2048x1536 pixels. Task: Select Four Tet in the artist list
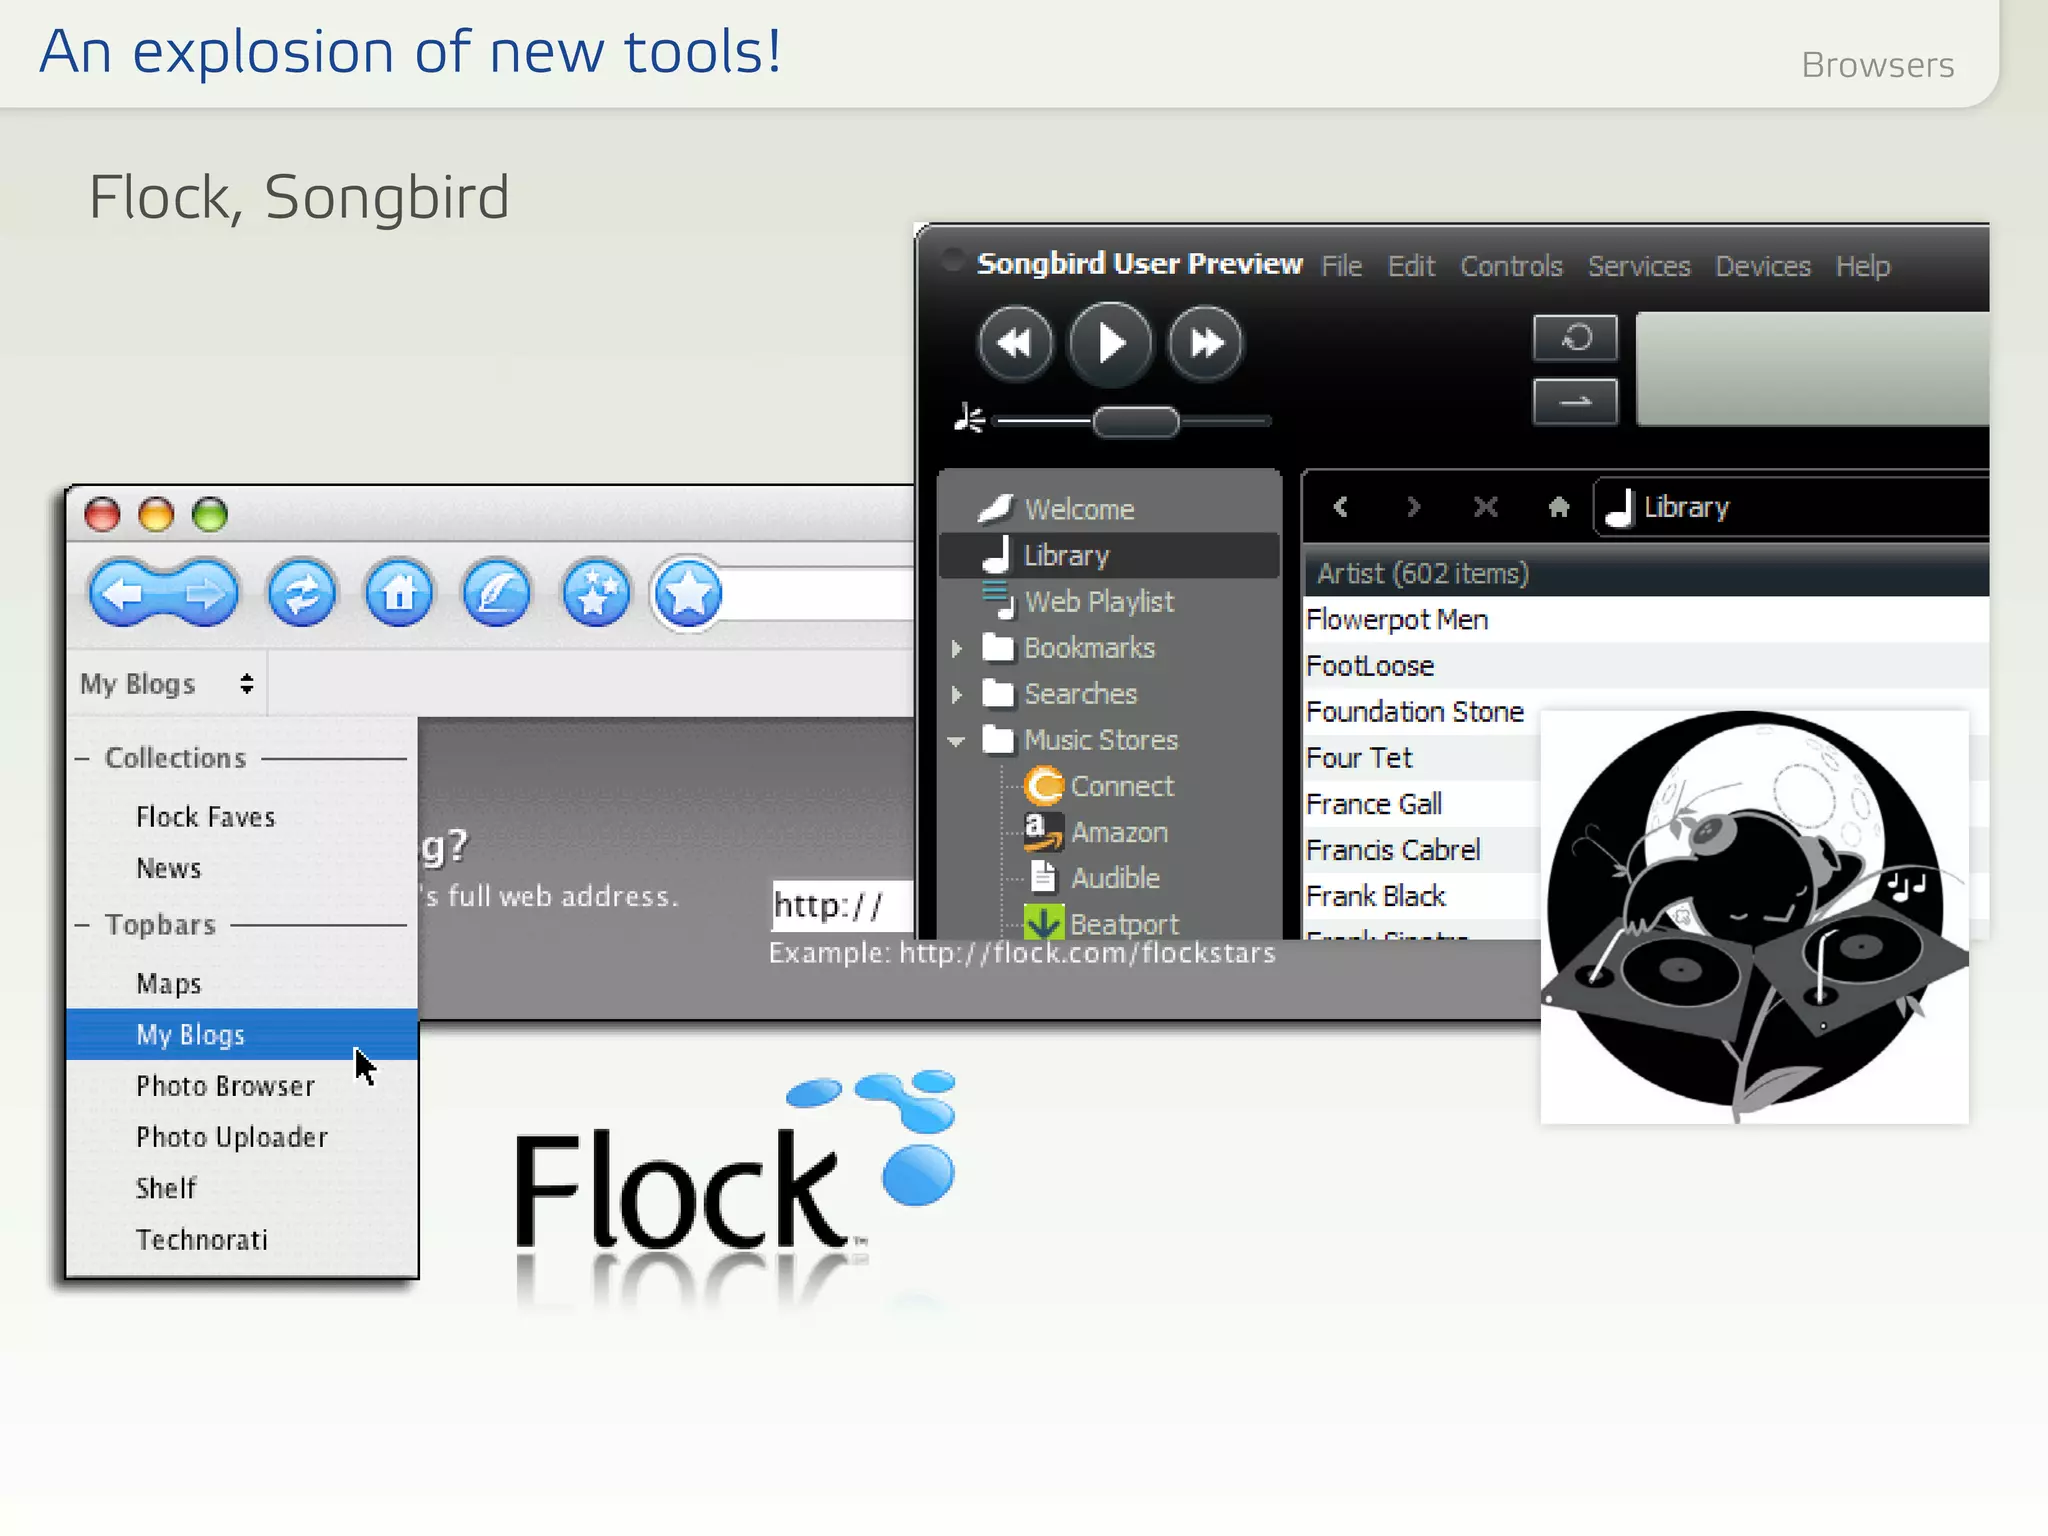pyautogui.click(x=1359, y=758)
